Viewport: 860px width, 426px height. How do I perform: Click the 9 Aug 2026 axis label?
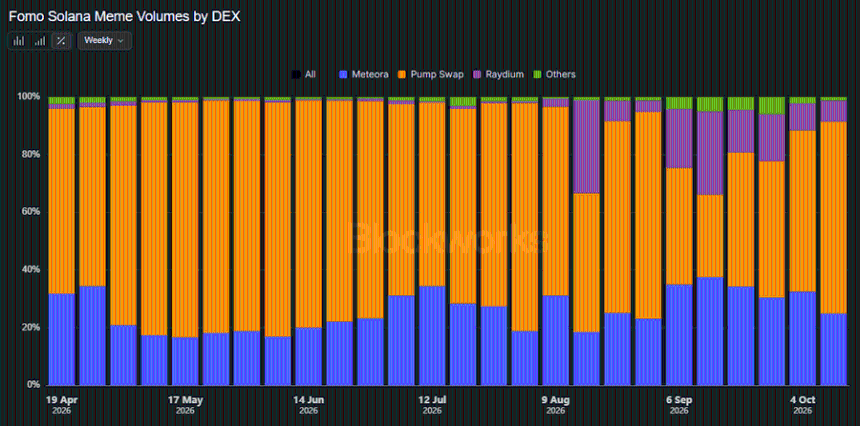(x=556, y=405)
